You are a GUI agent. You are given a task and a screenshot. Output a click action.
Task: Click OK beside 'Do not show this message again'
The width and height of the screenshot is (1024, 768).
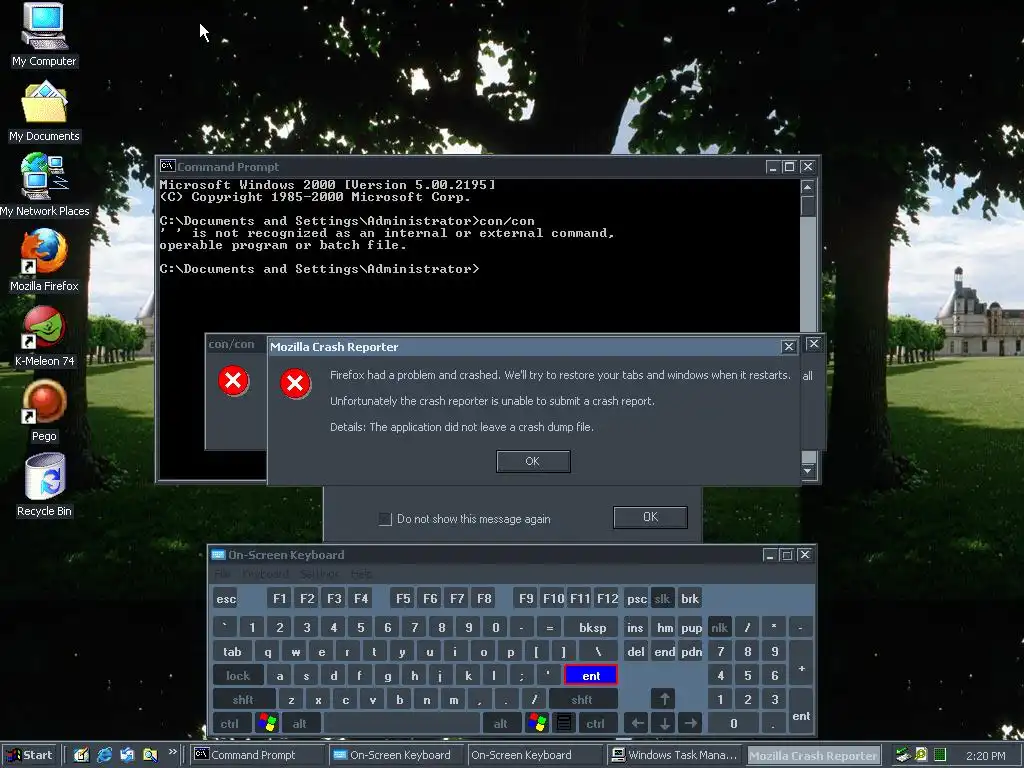[x=650, y=517]
